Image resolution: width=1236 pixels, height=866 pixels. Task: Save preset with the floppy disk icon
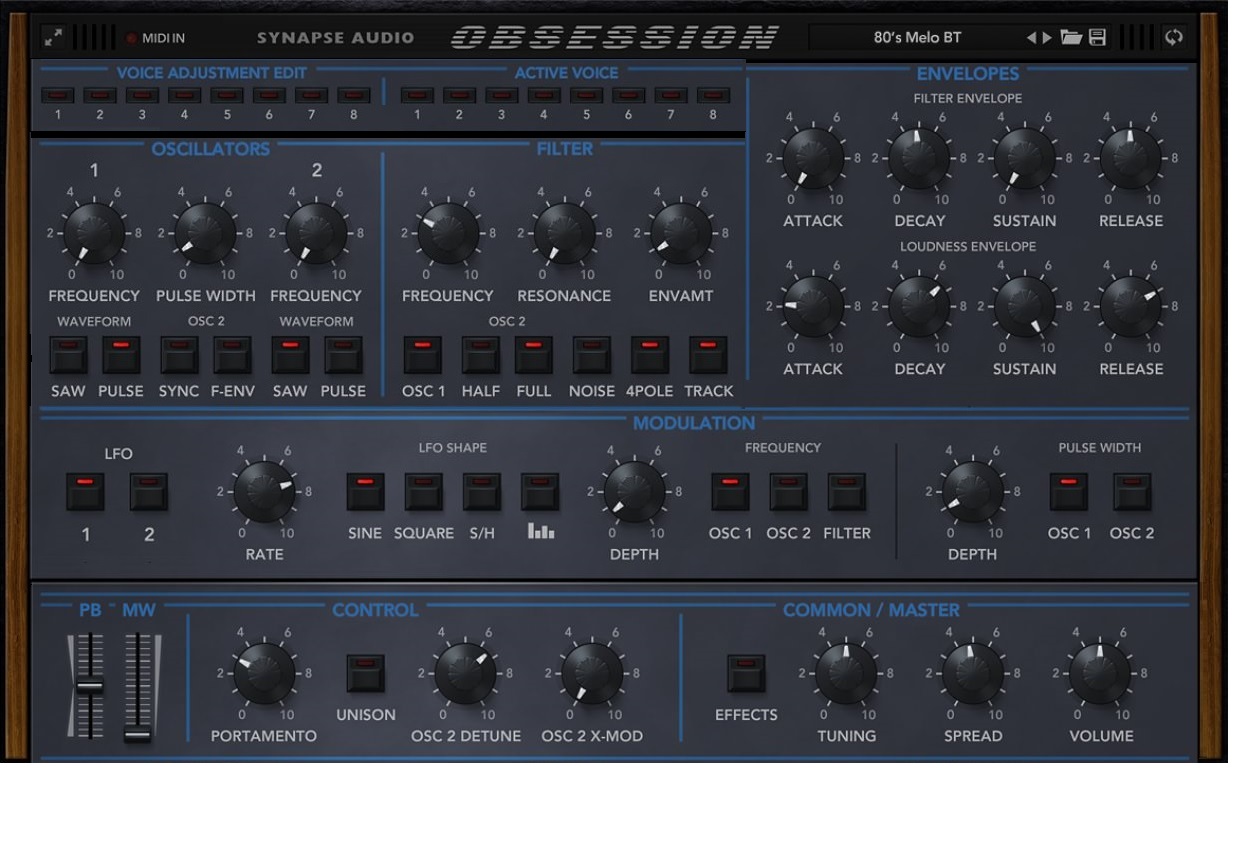click(x=1097, y=38)
